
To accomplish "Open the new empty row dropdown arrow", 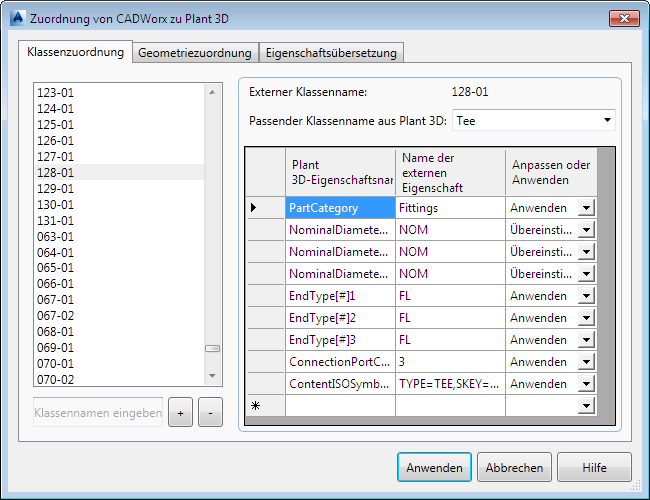I will 586,405.
